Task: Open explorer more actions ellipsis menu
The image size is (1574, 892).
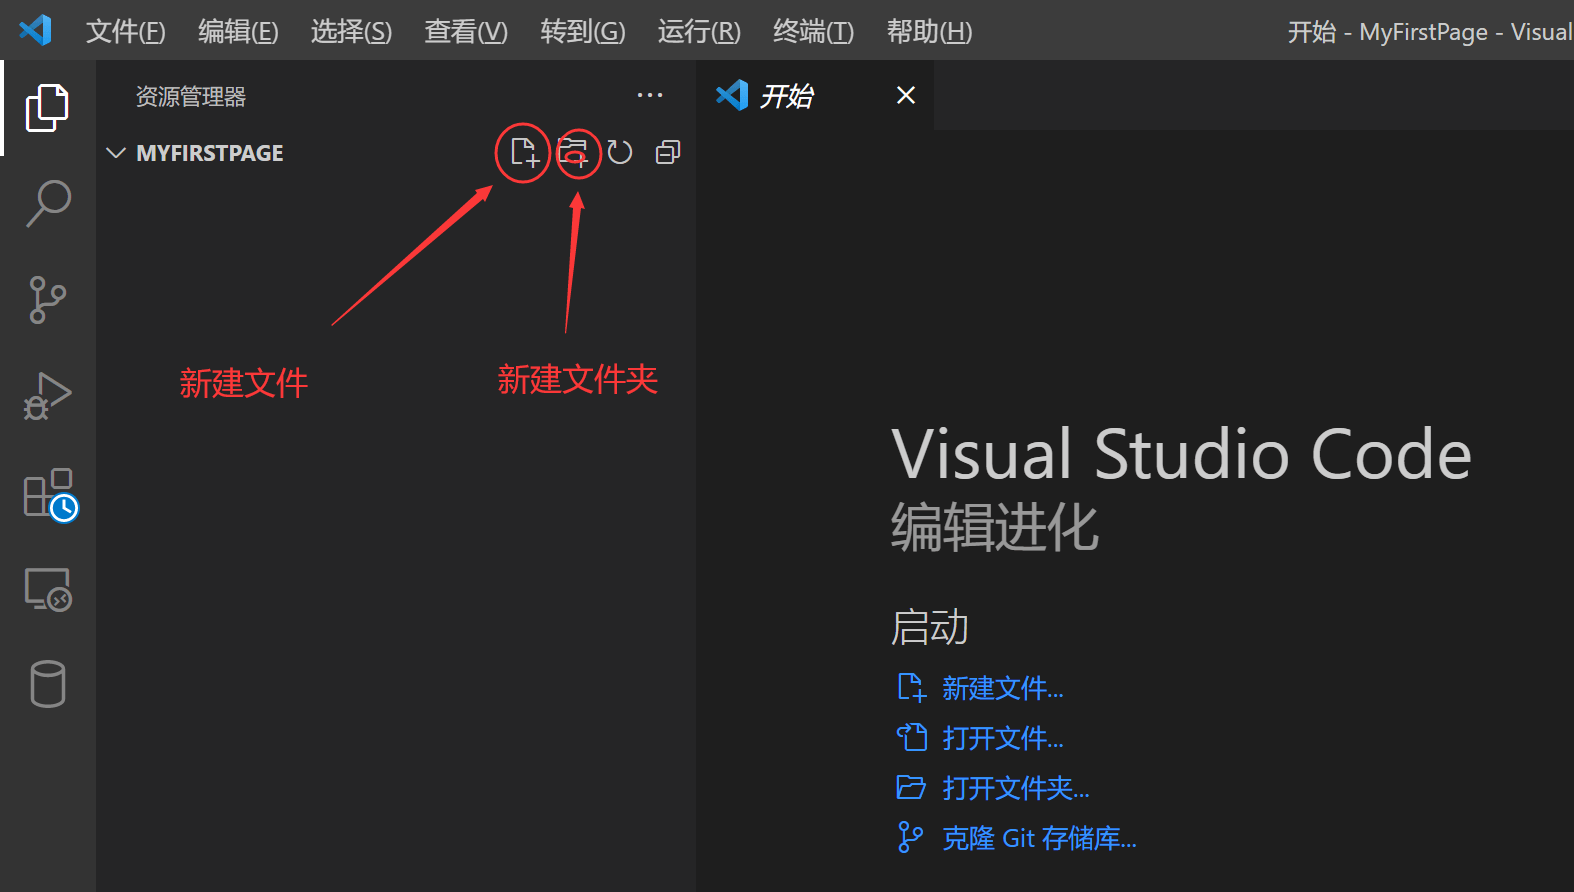Action: click(x=650, y=95)
